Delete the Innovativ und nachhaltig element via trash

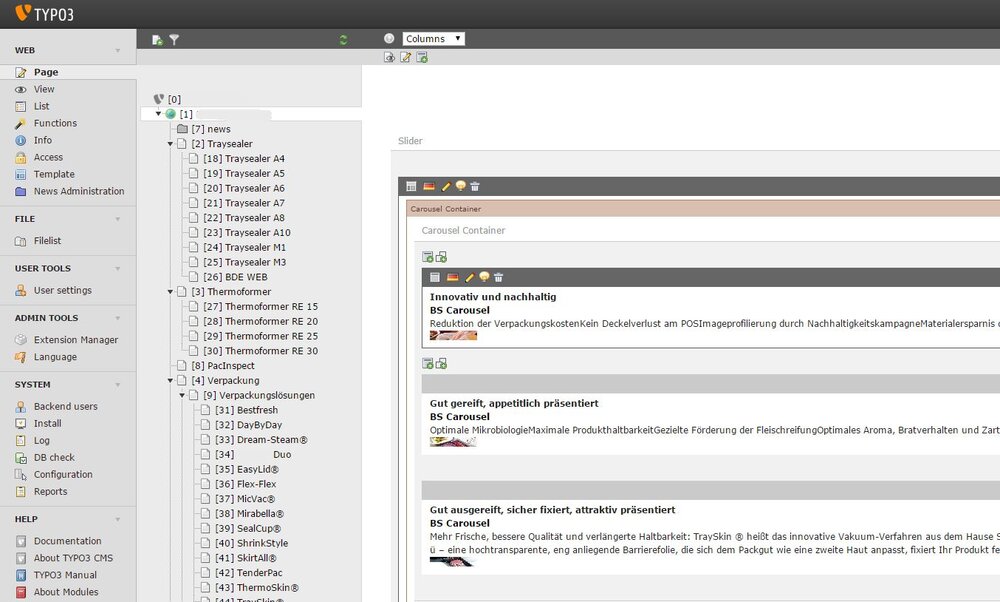tap(498, 277)
